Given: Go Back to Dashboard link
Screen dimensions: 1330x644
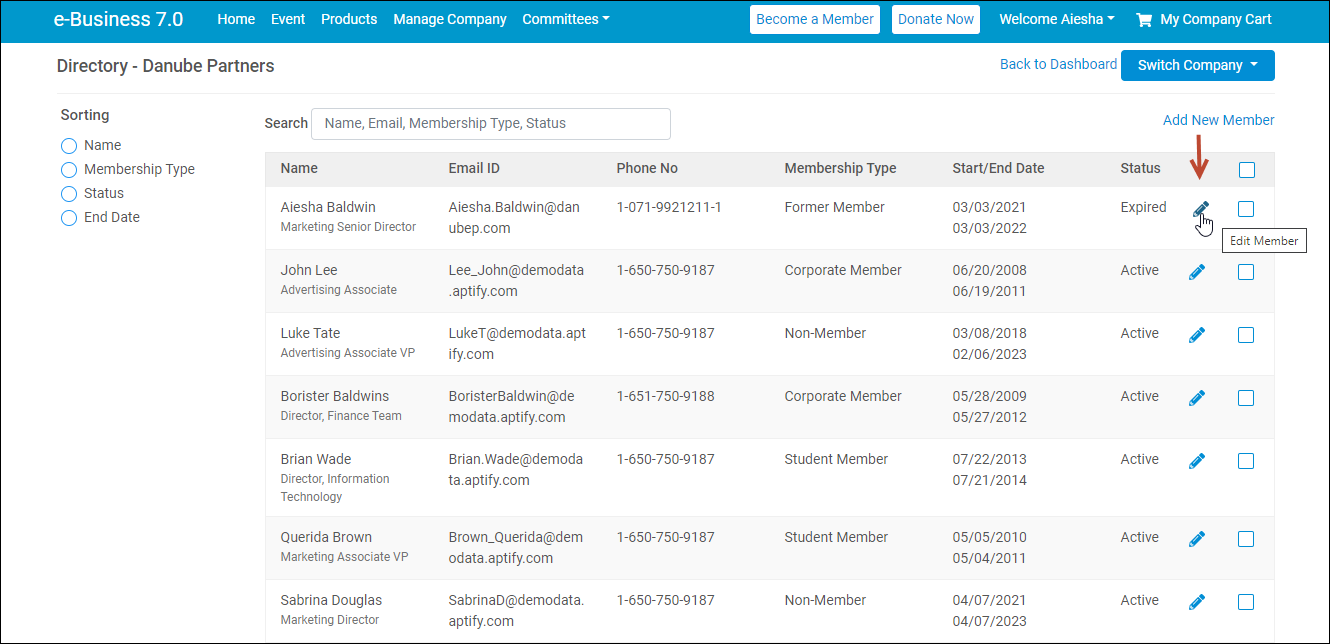Looking at the screenshot, I should pyautogui.click(x=1058, y=64).
